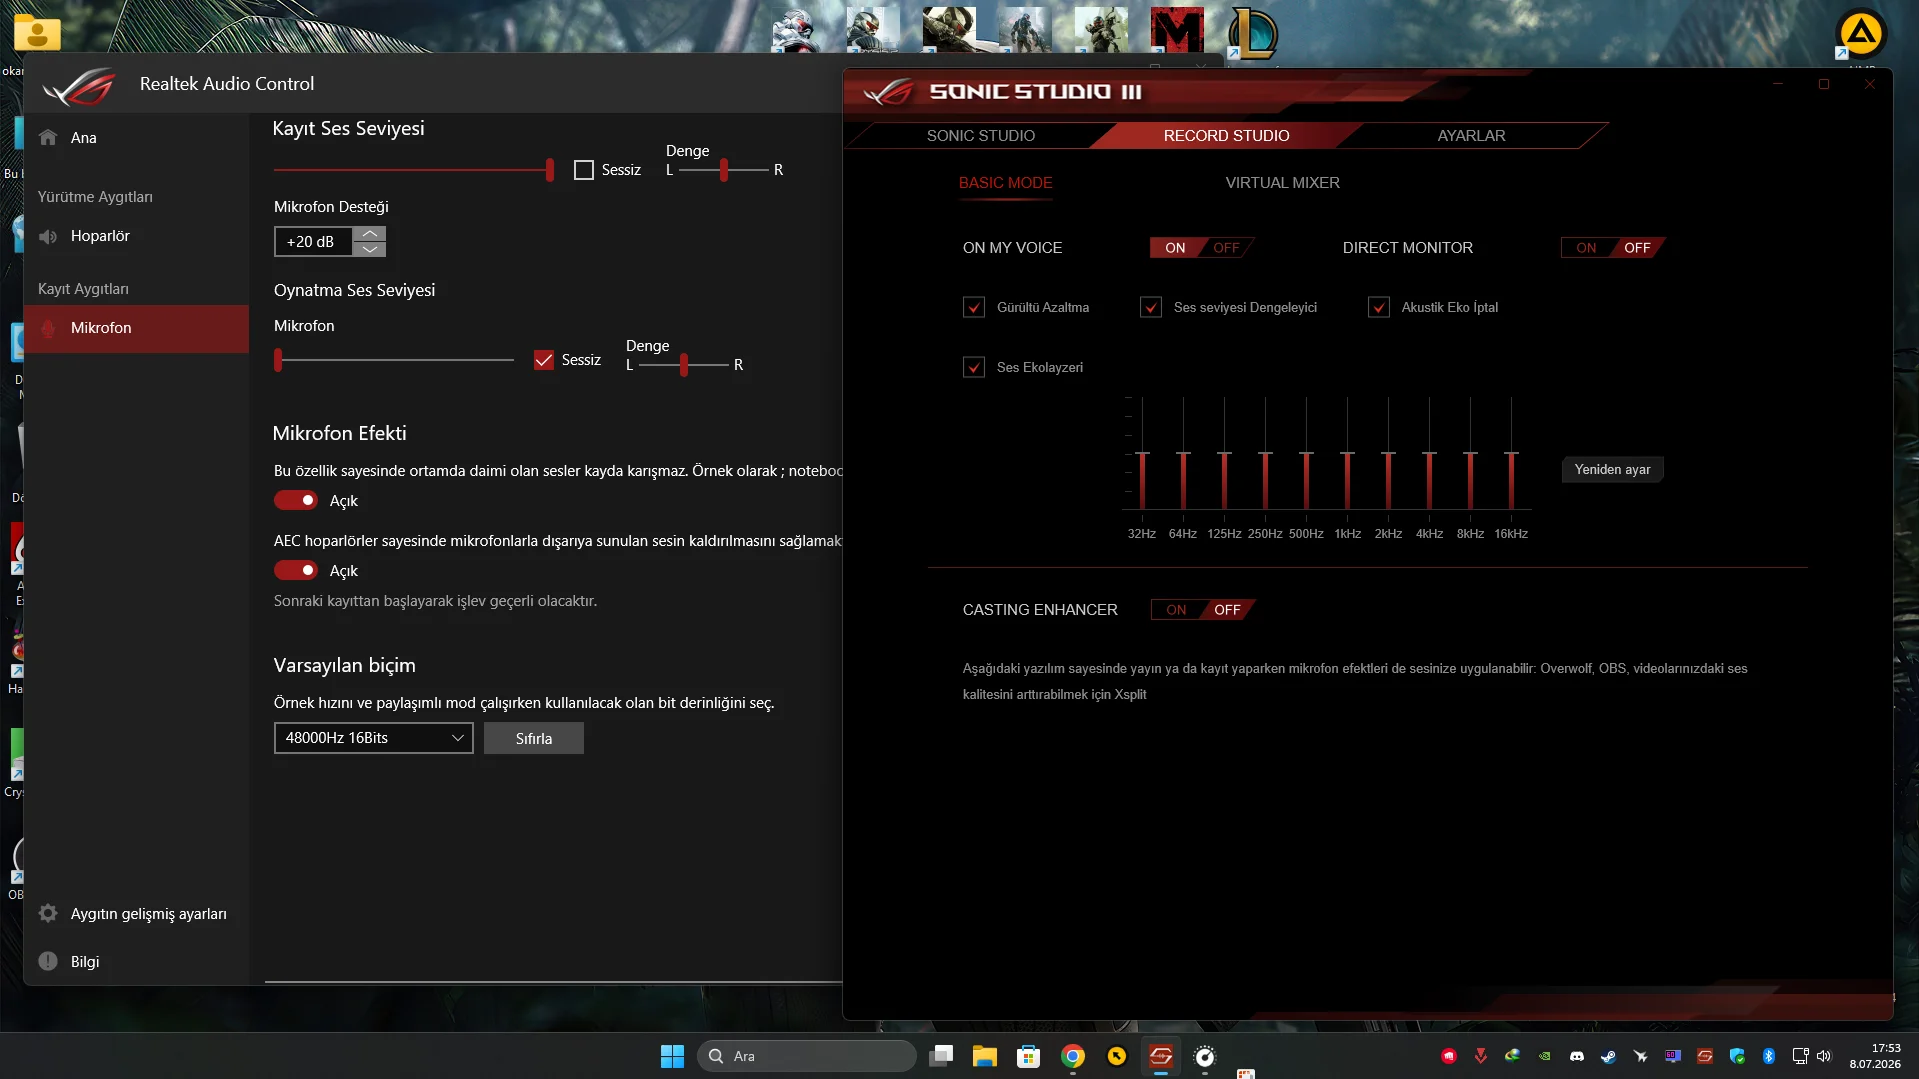Open Internet Download Manager tray icon
Viewport: 1919px width, 1079px height.
point(1513,1055)
